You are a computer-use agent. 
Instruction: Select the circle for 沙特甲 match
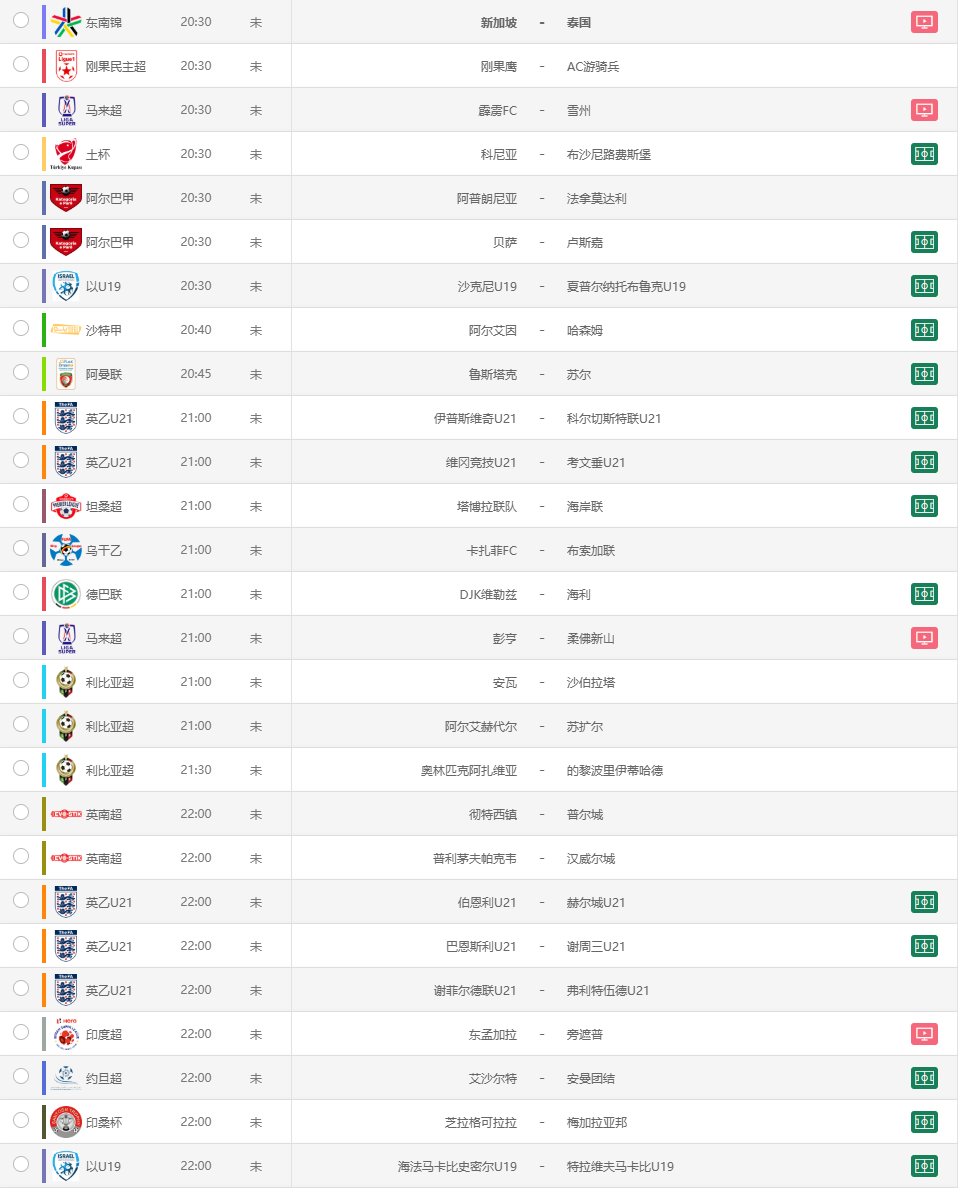pos(21,328)
